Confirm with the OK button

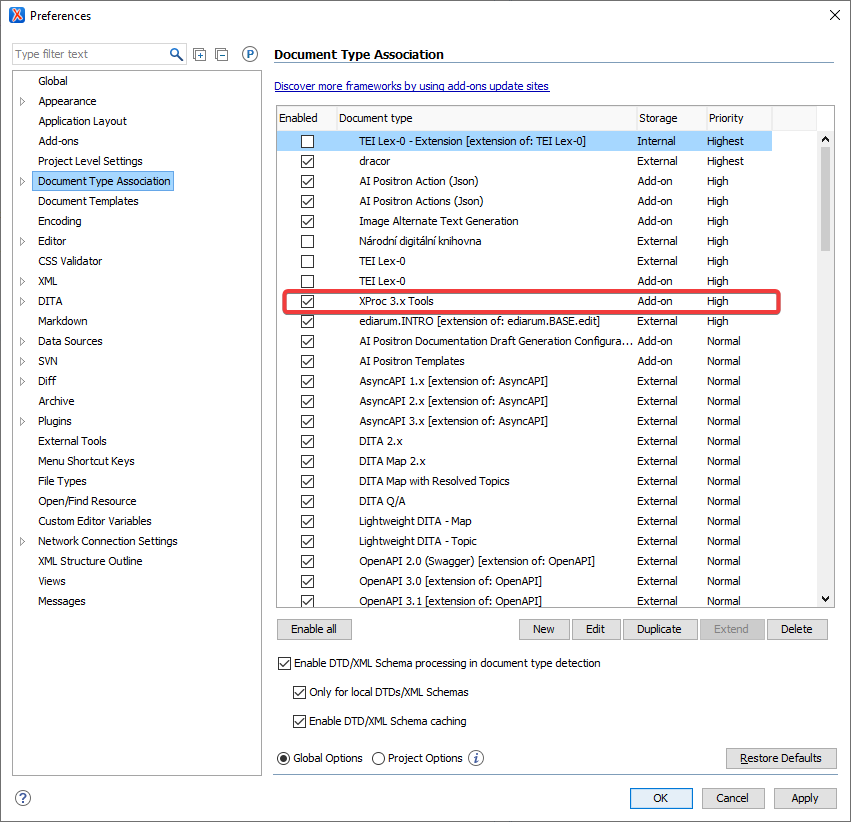(x=661, y=799)
